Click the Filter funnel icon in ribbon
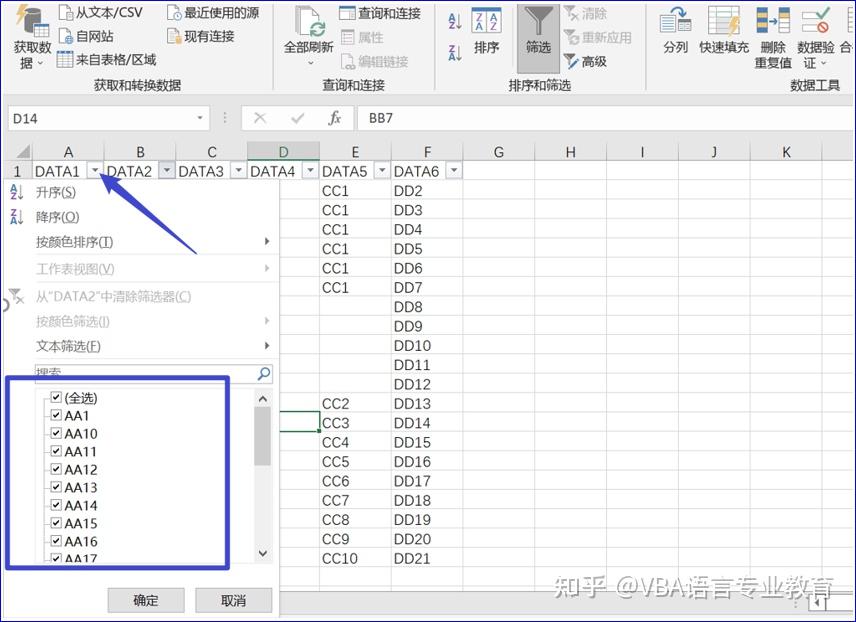This screenshot has width=856, height=622. [x=538, y=22]
